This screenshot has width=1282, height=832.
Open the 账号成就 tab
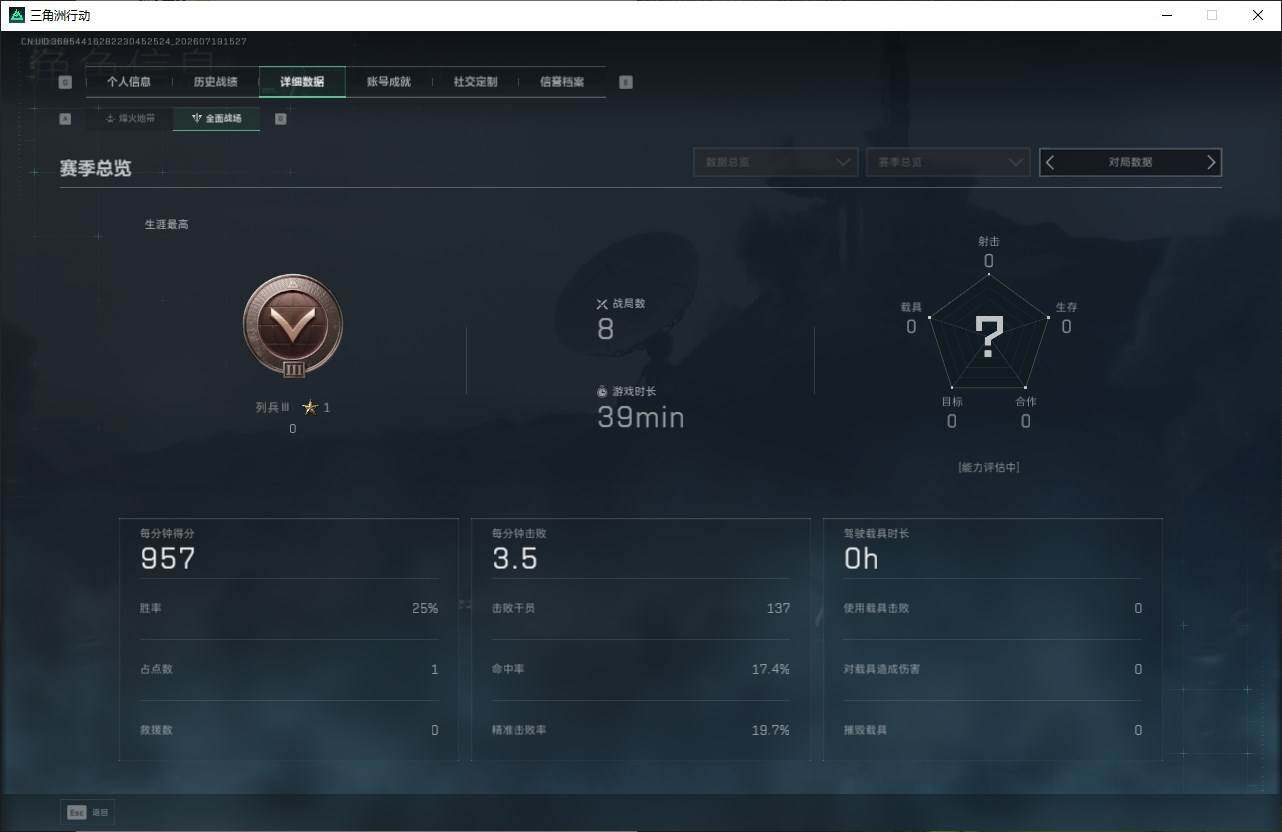tap(389, 82)
